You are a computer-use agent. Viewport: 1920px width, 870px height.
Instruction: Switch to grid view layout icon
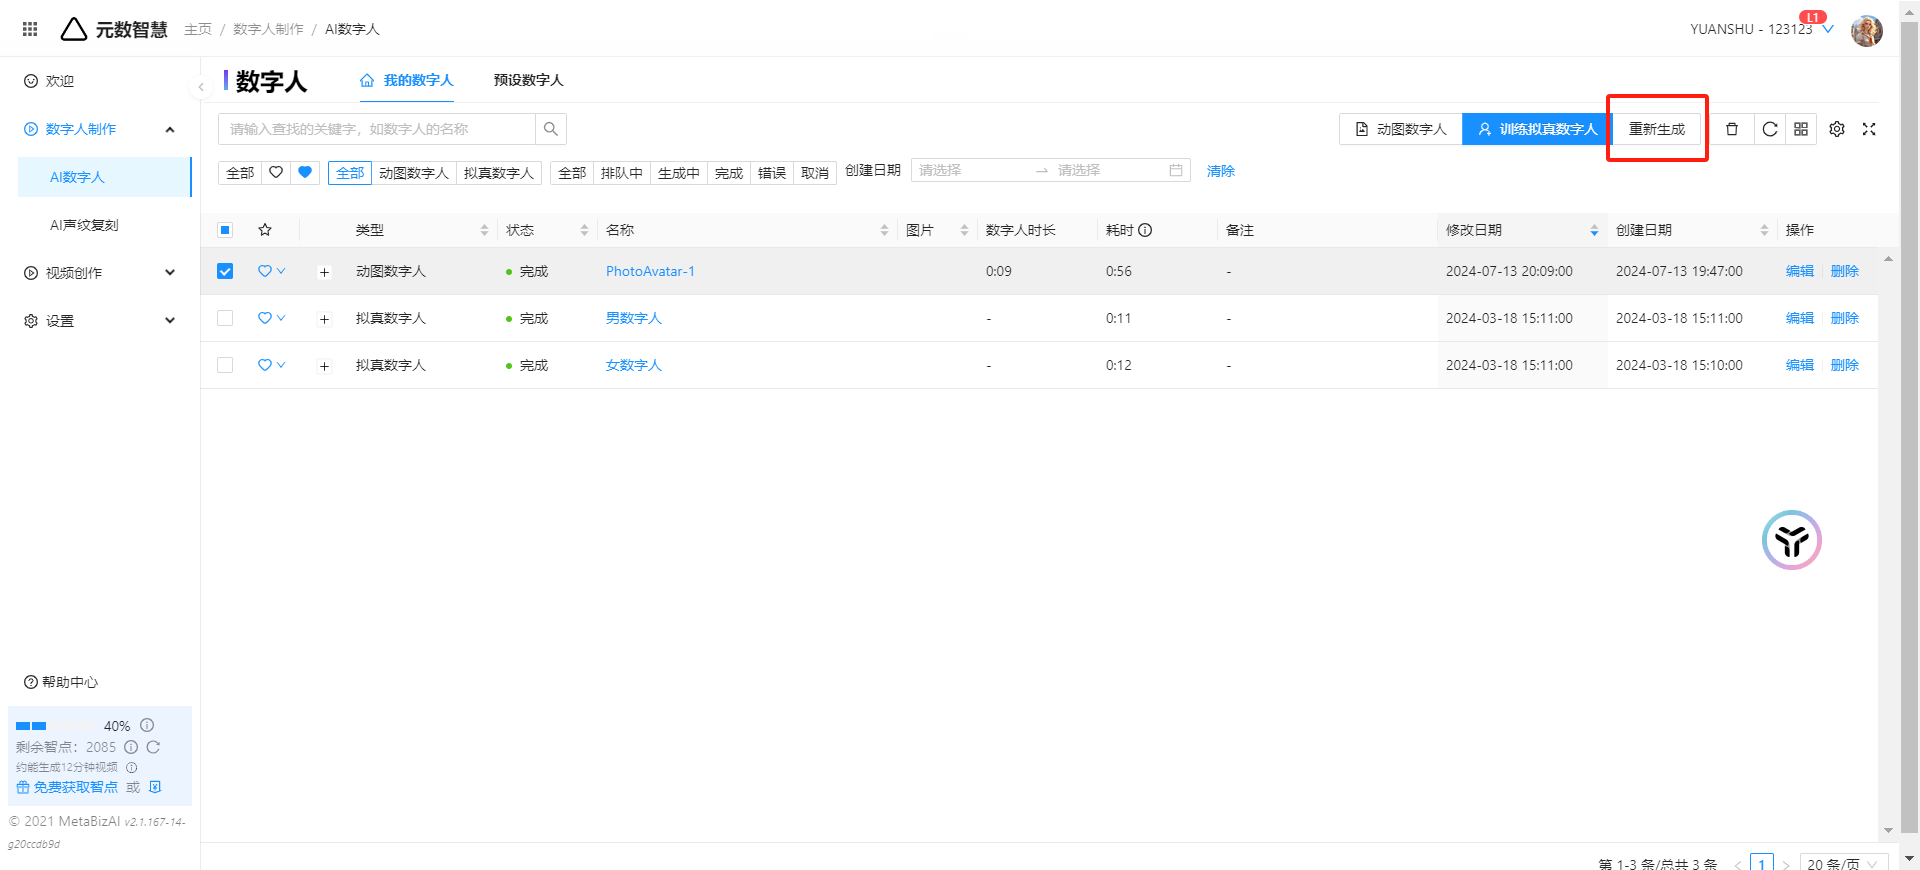(1801, 129)
